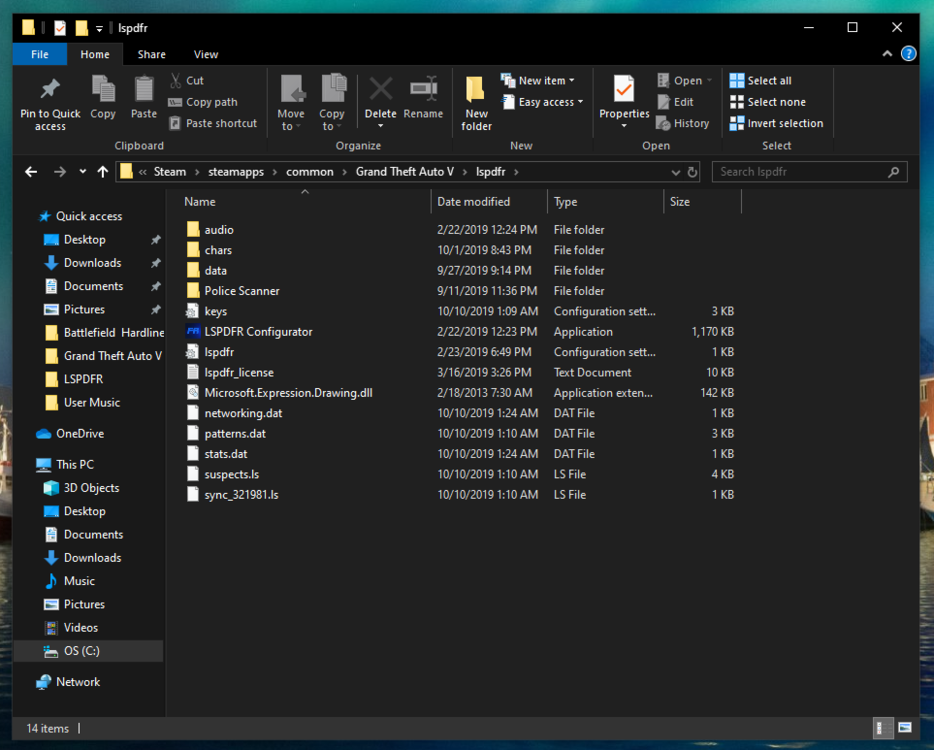Click the Rename icon in the Organize group

coord(423,90)
